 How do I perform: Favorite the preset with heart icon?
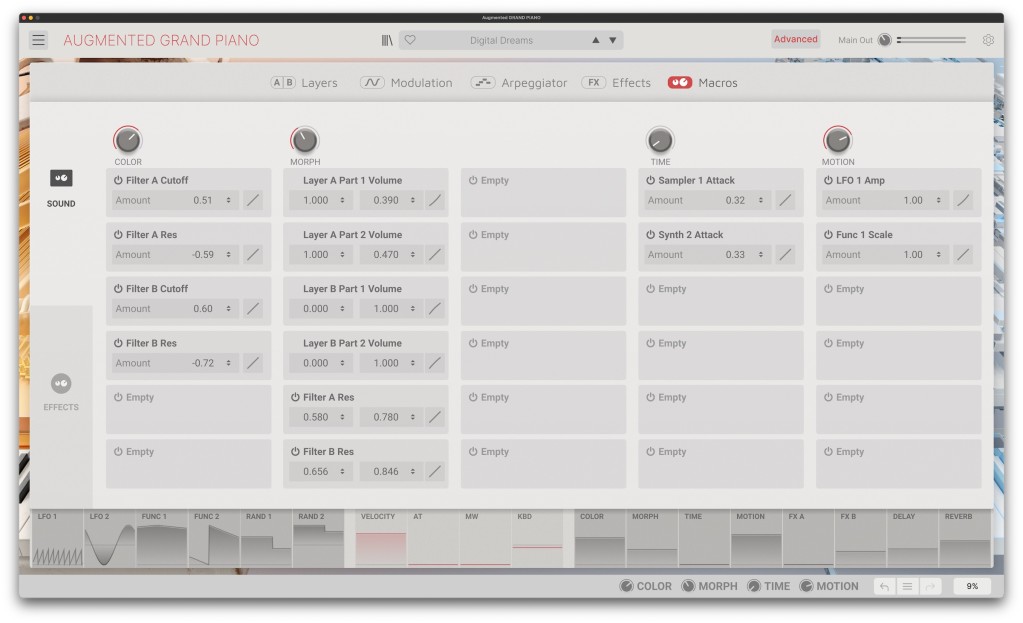click(410, 40)
